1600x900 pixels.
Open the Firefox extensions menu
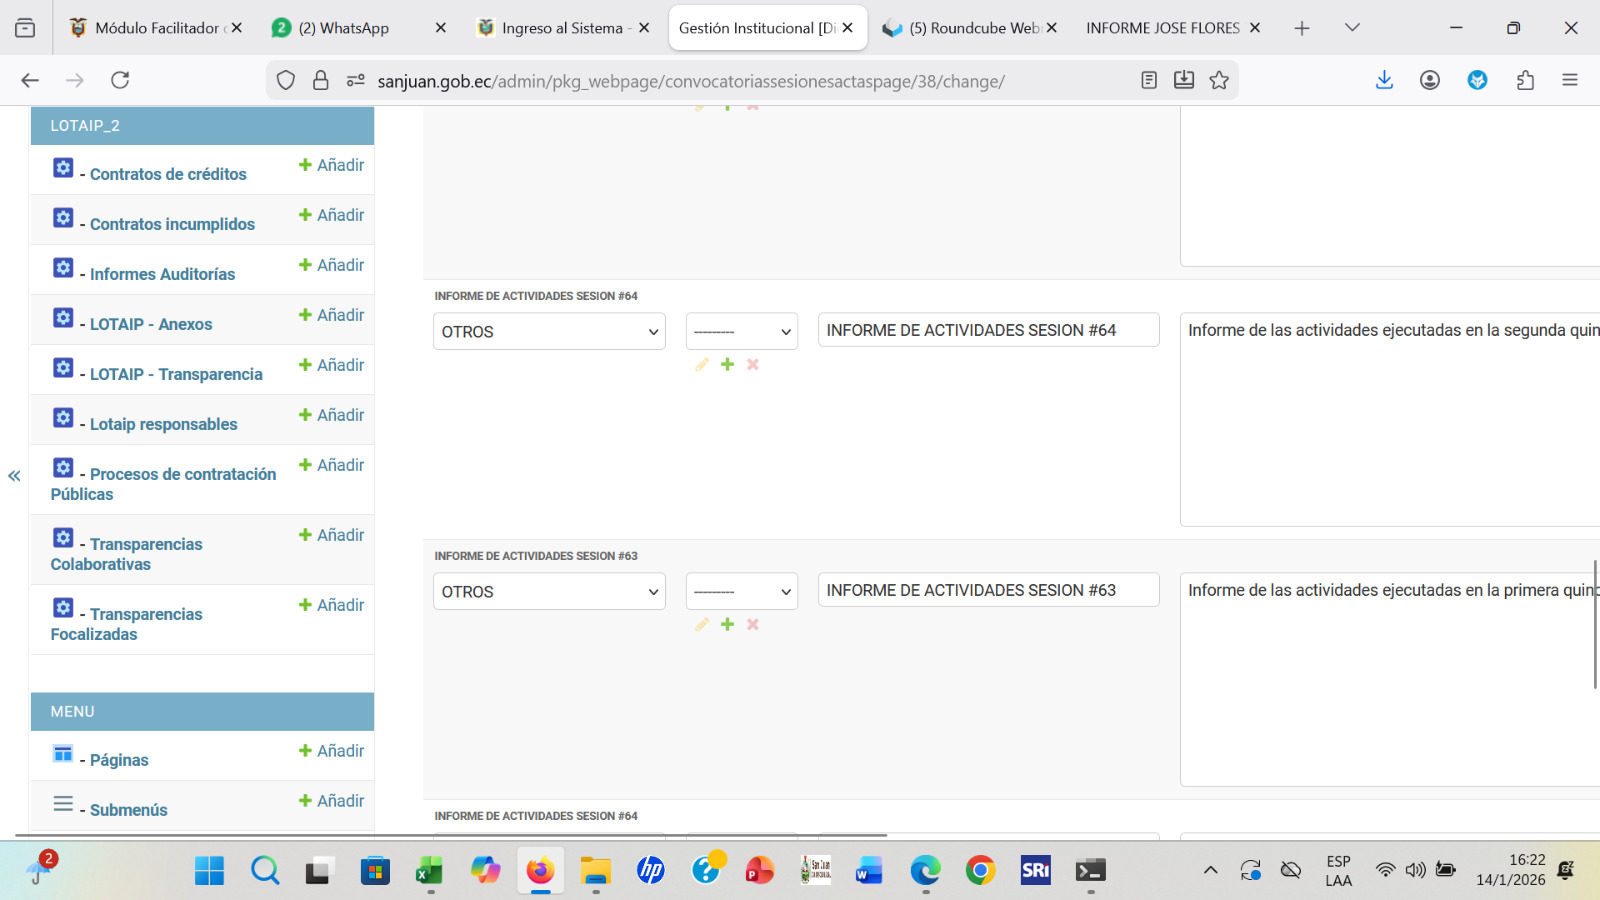pos(1525,81)
